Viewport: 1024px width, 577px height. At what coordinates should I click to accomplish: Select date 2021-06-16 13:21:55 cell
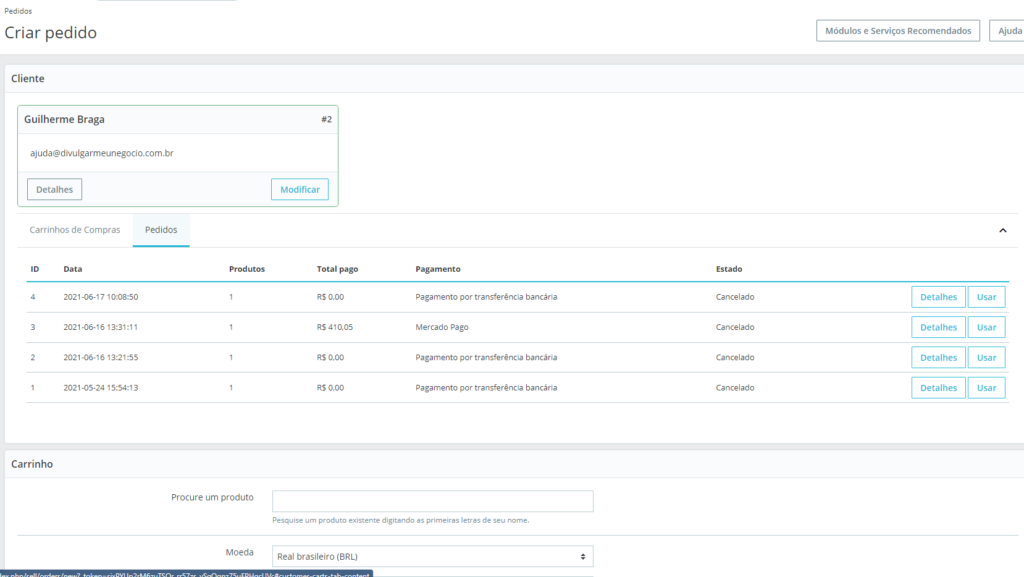coord(101,358)
